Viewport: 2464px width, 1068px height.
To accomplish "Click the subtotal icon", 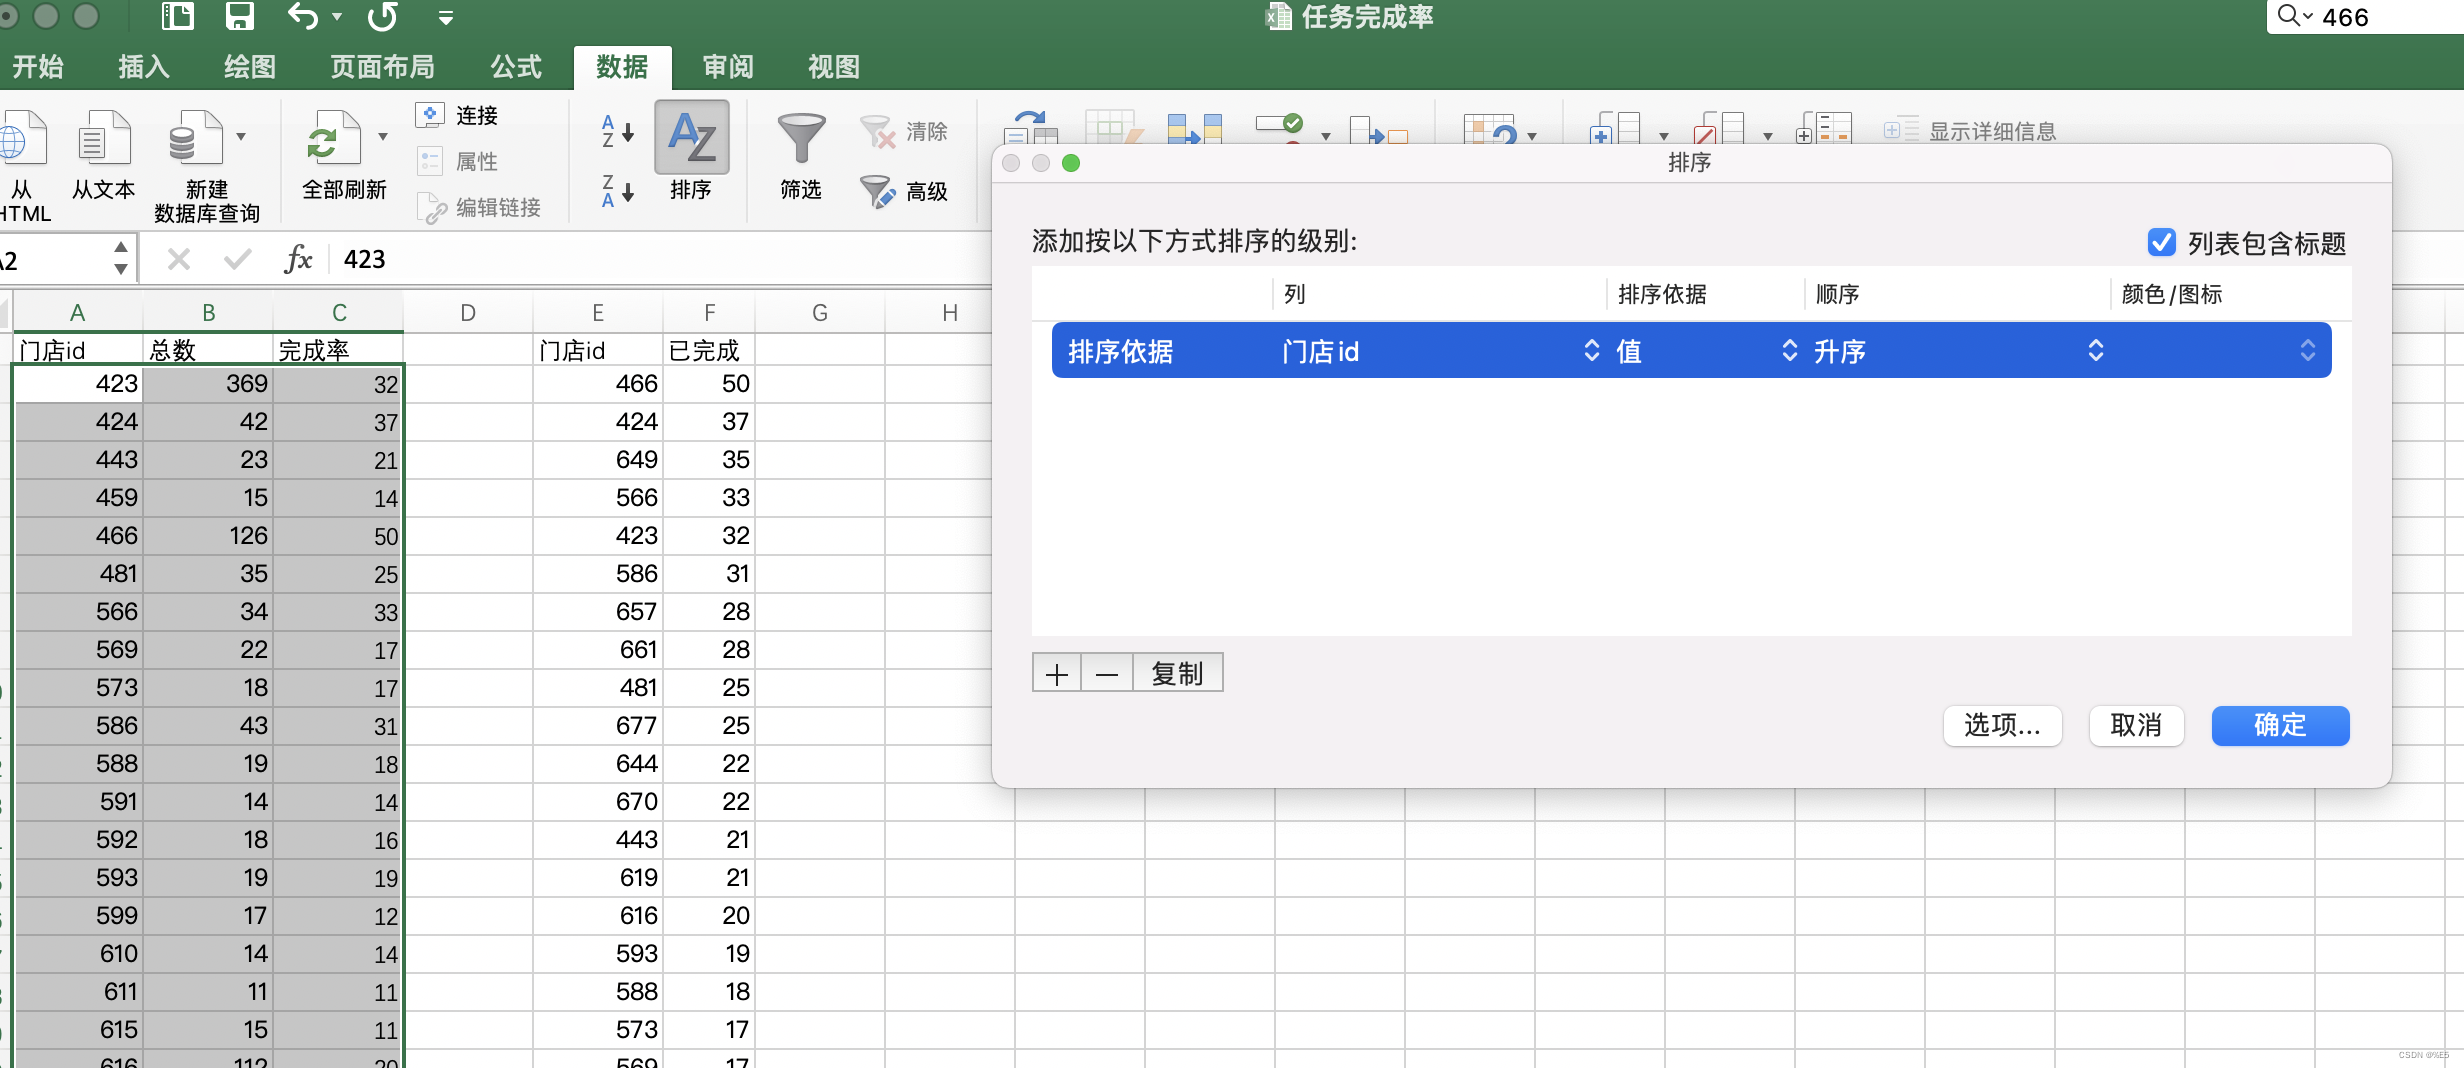I will click(x=1823, y=127).
